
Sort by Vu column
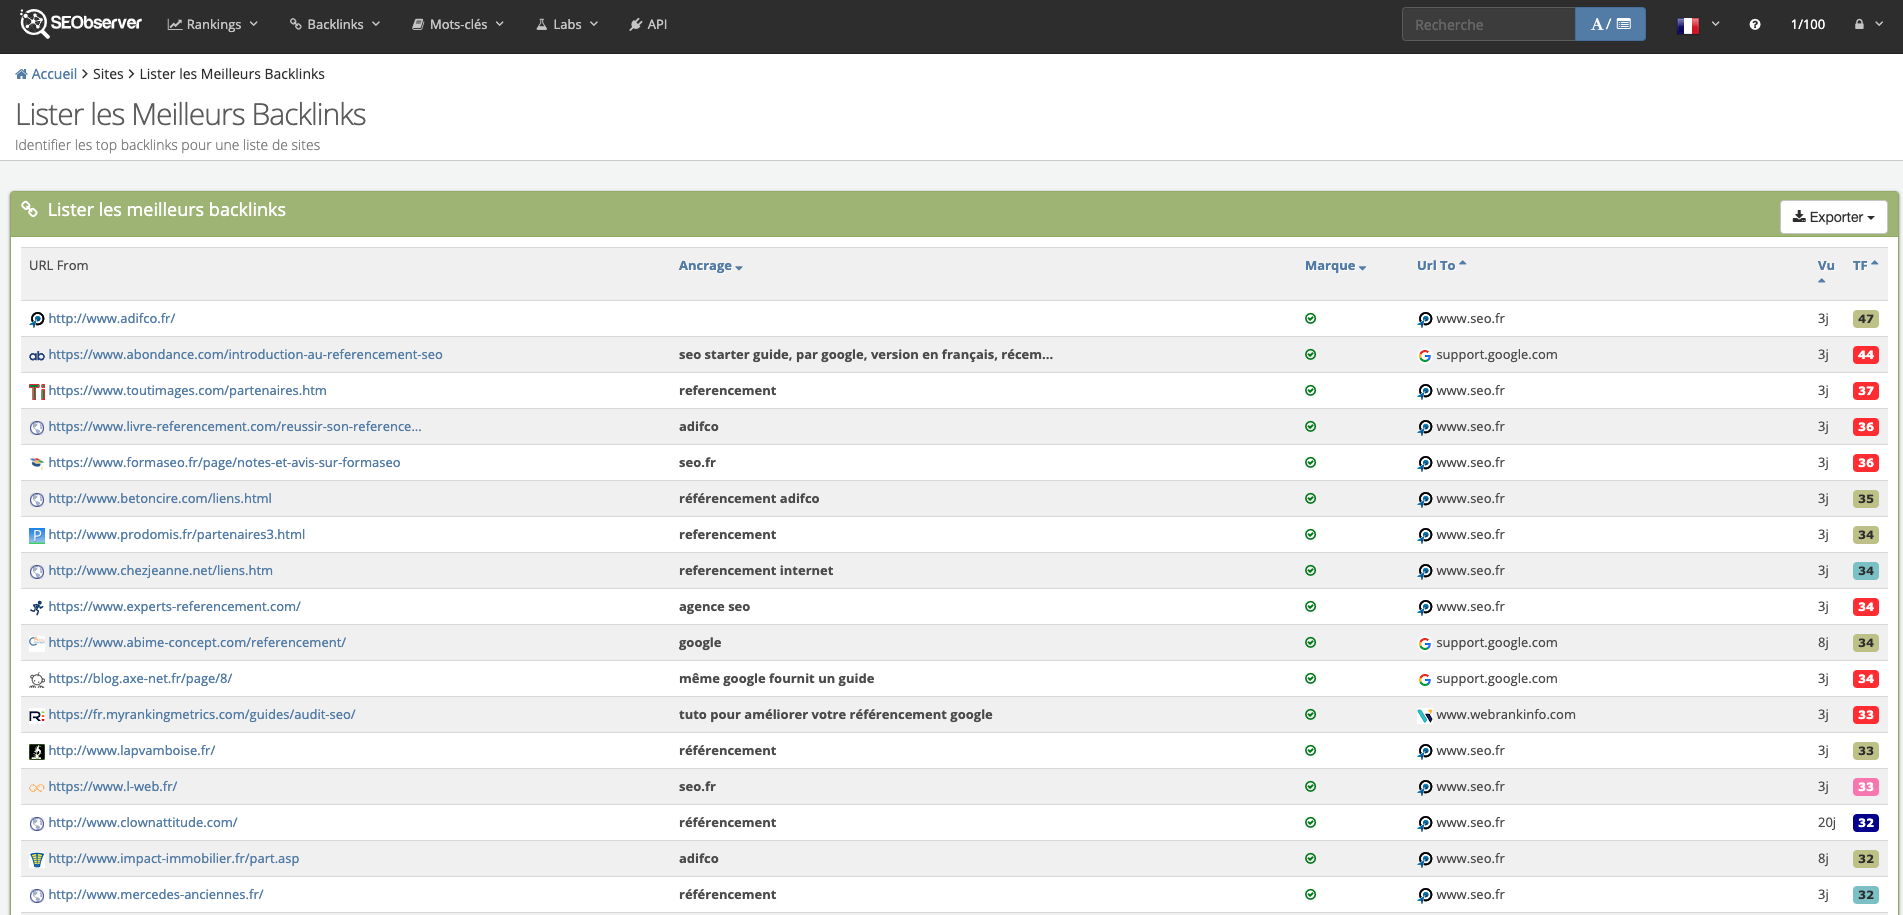(x=1826, y=266)
